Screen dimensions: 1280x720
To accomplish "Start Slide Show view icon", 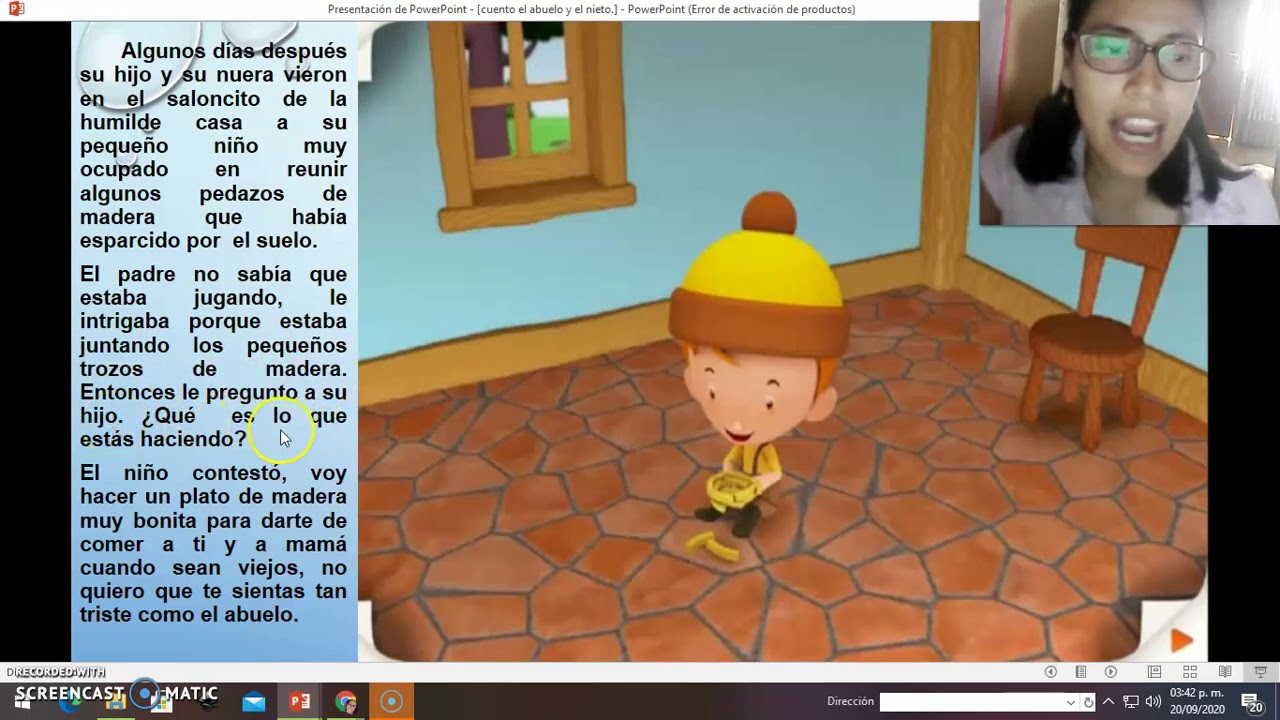I will coord(1261,672).
